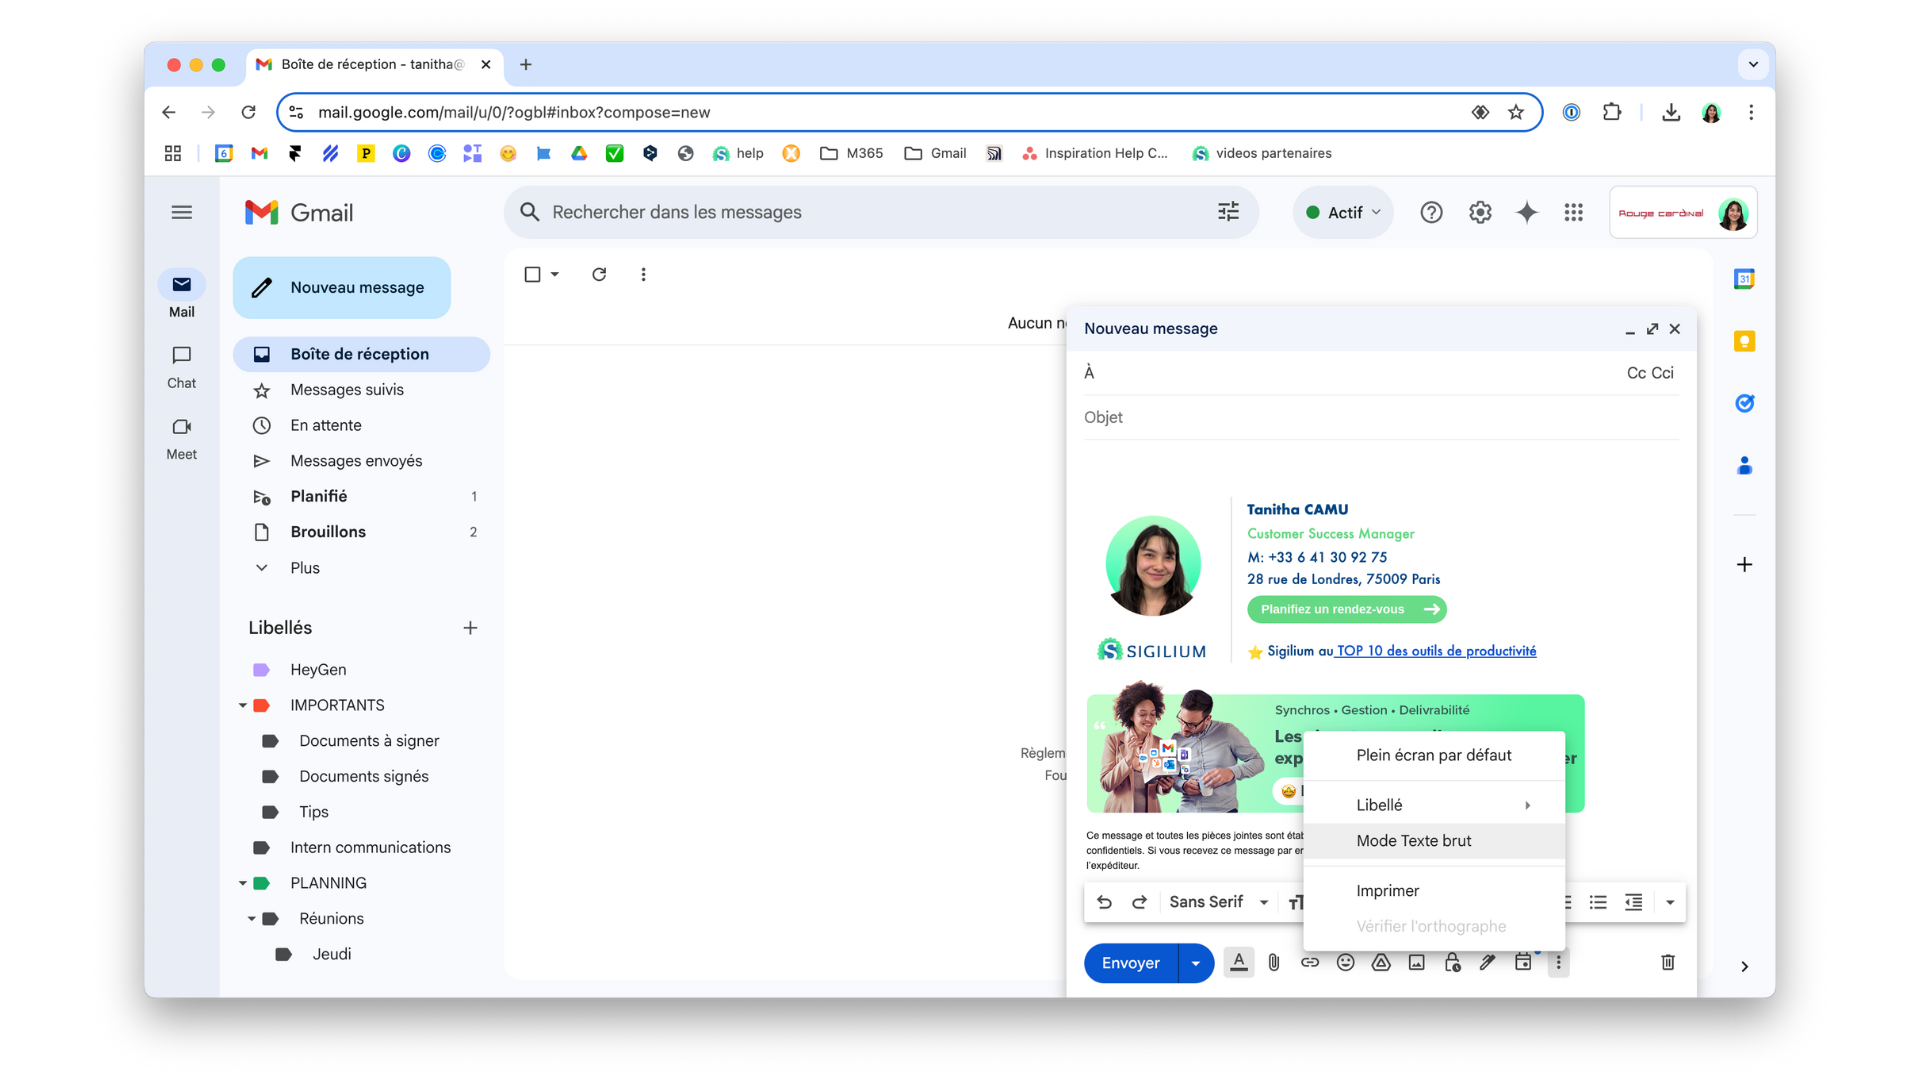
Task: Tick the select all messages checkbox
Action: tap(532, 274)
